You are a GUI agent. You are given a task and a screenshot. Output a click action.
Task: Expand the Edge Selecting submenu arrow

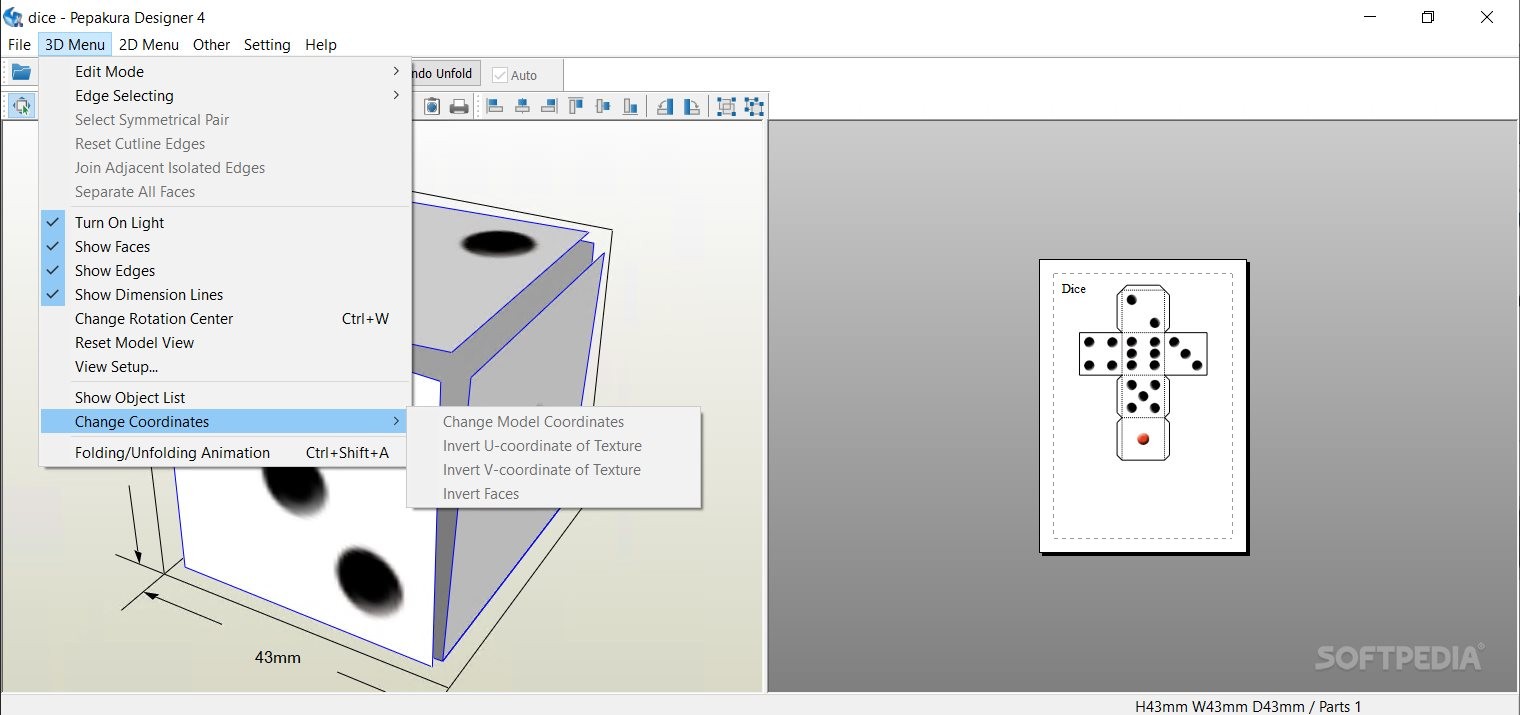pos(396,95)
